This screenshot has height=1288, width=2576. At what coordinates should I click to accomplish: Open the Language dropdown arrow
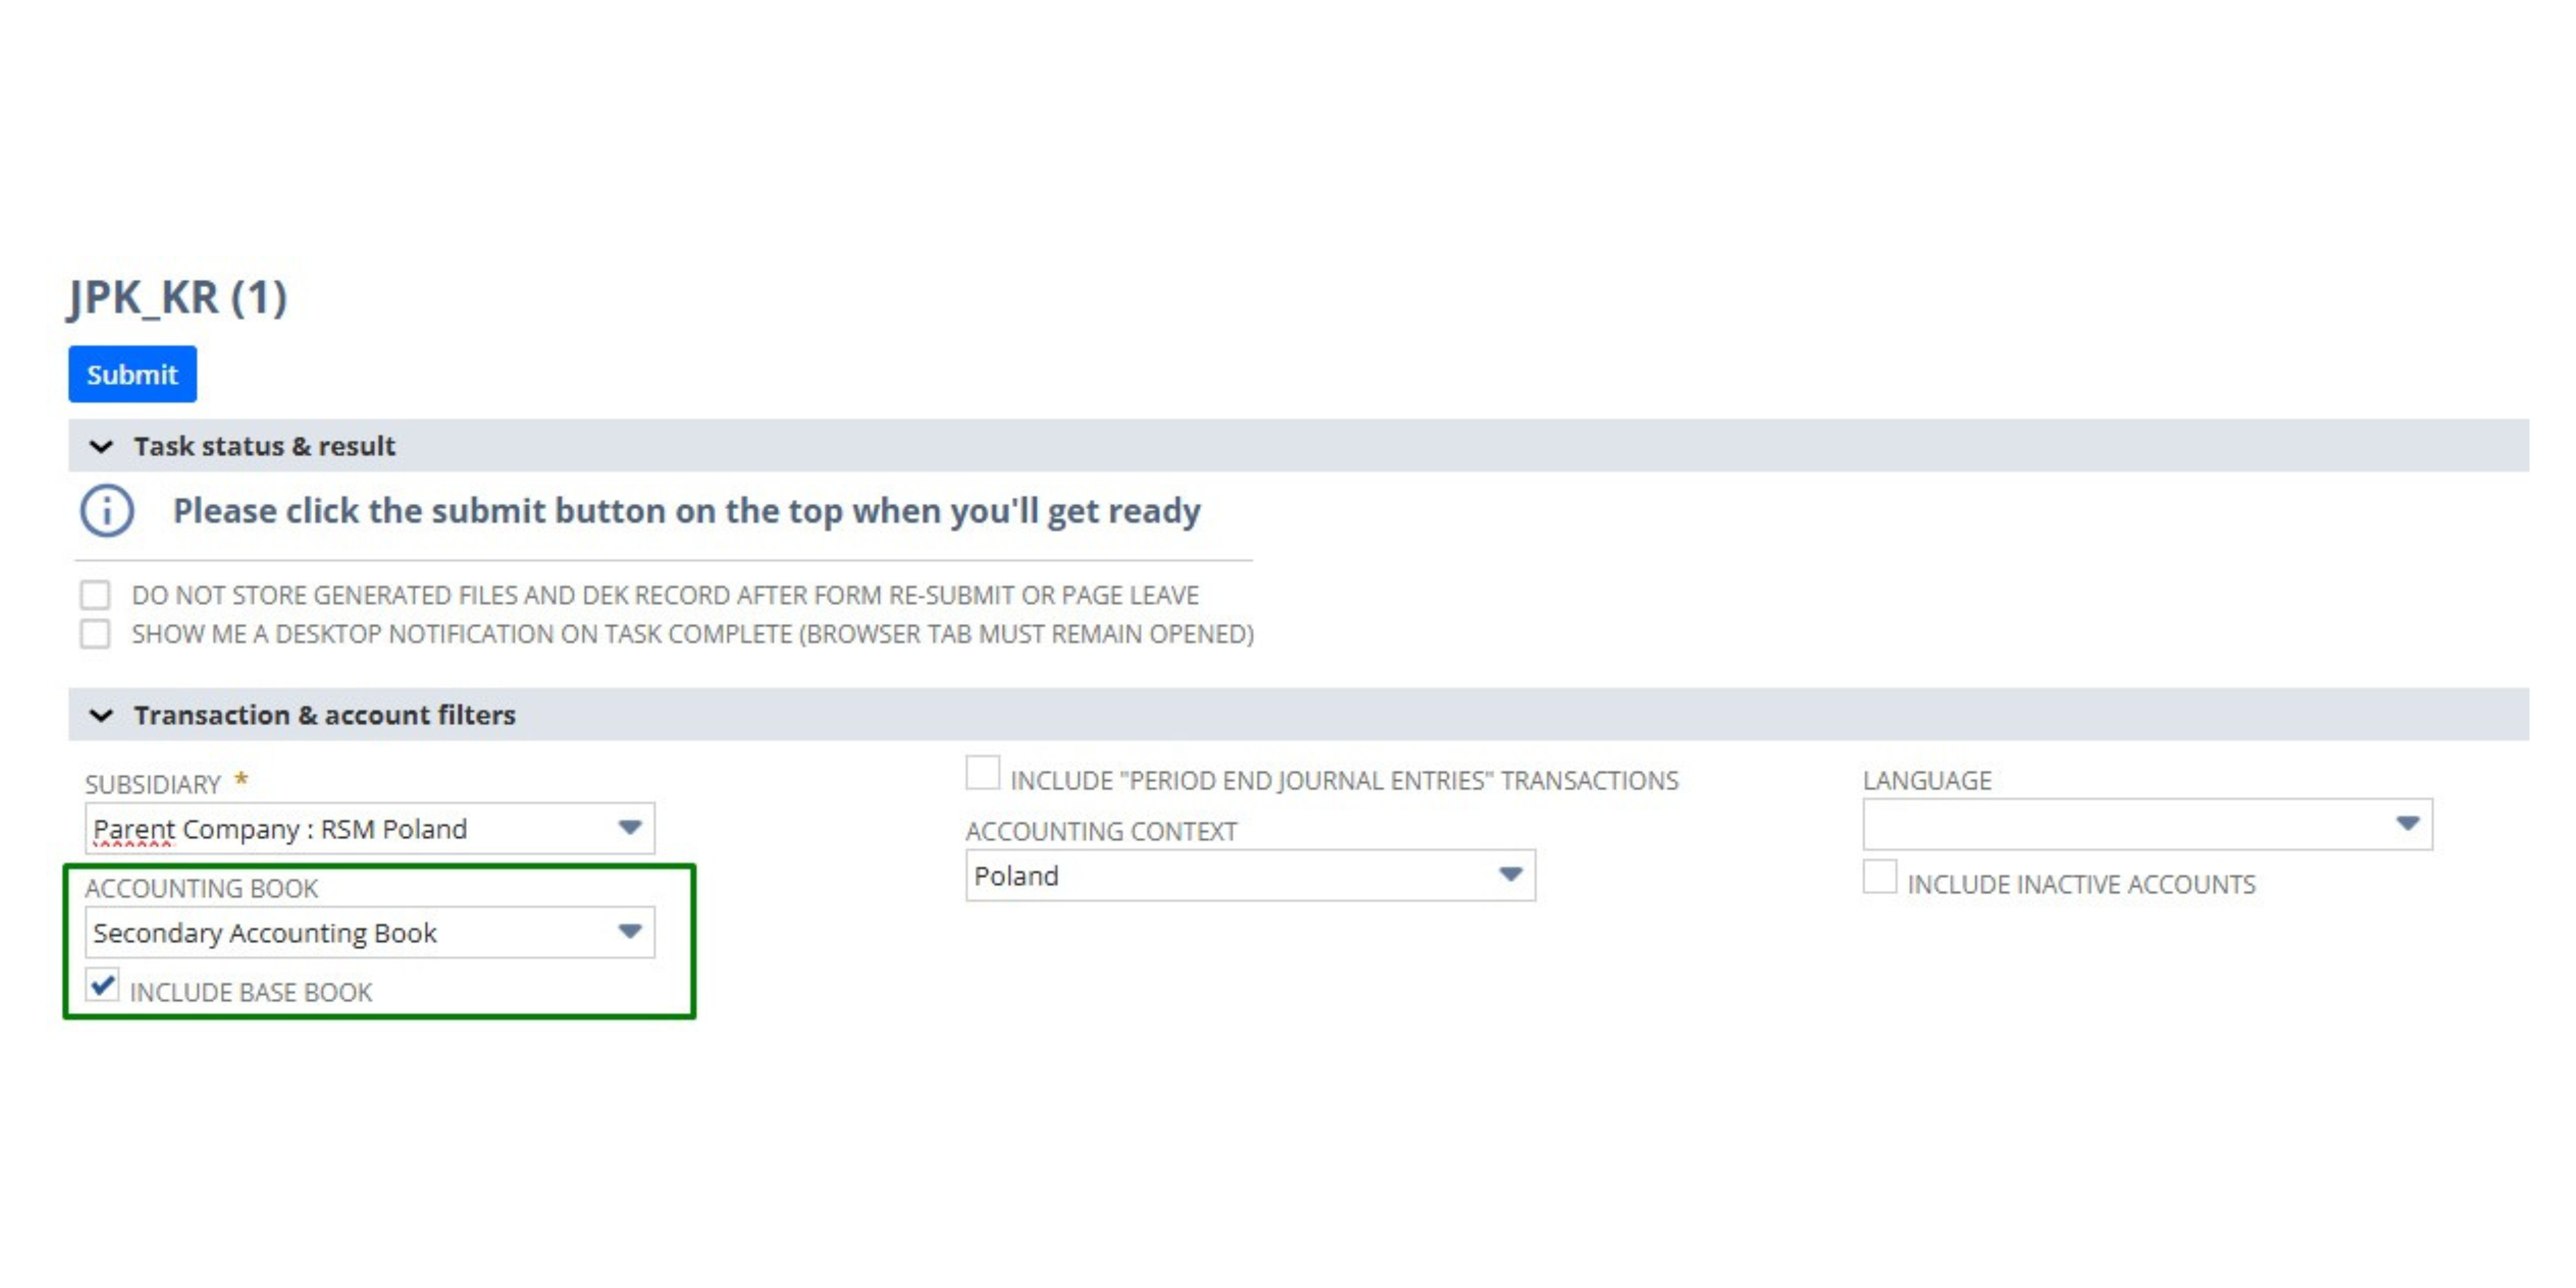click(2407, 824)
